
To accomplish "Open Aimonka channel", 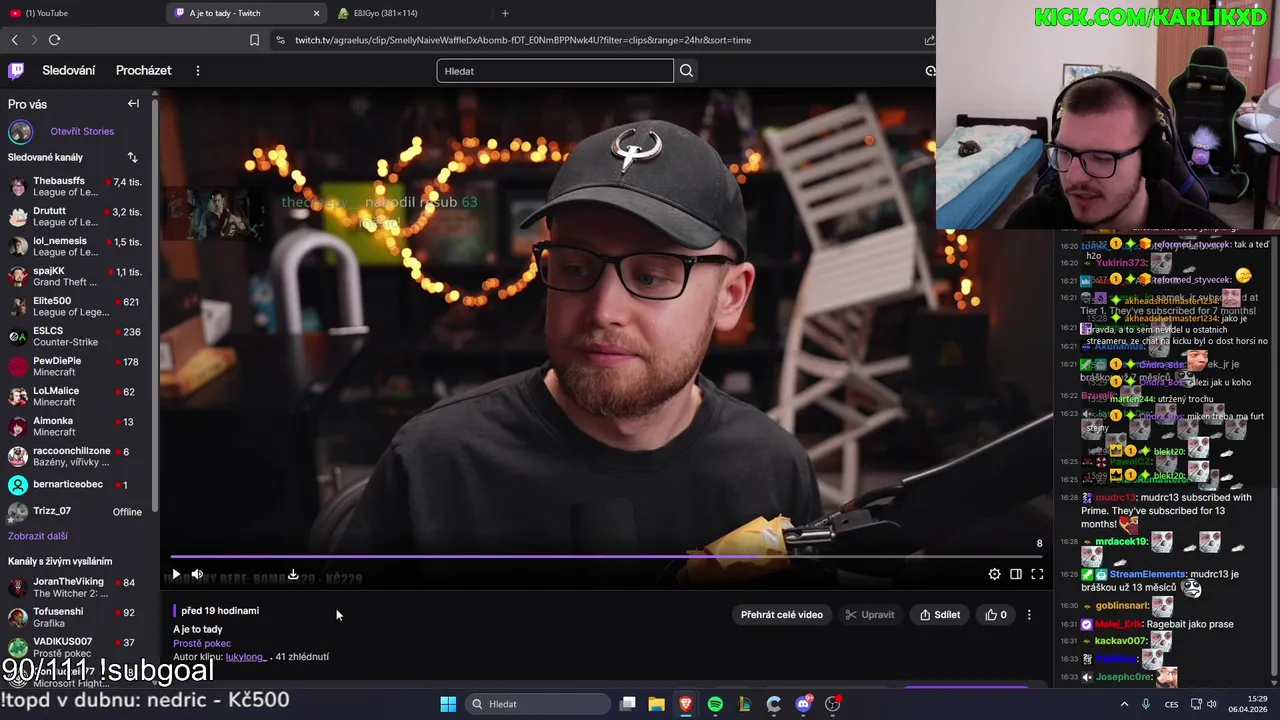I will pos(75,427).
